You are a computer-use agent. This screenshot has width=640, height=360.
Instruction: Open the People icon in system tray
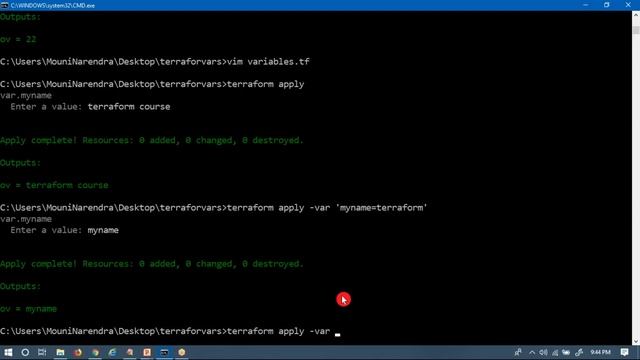[518, 352]
